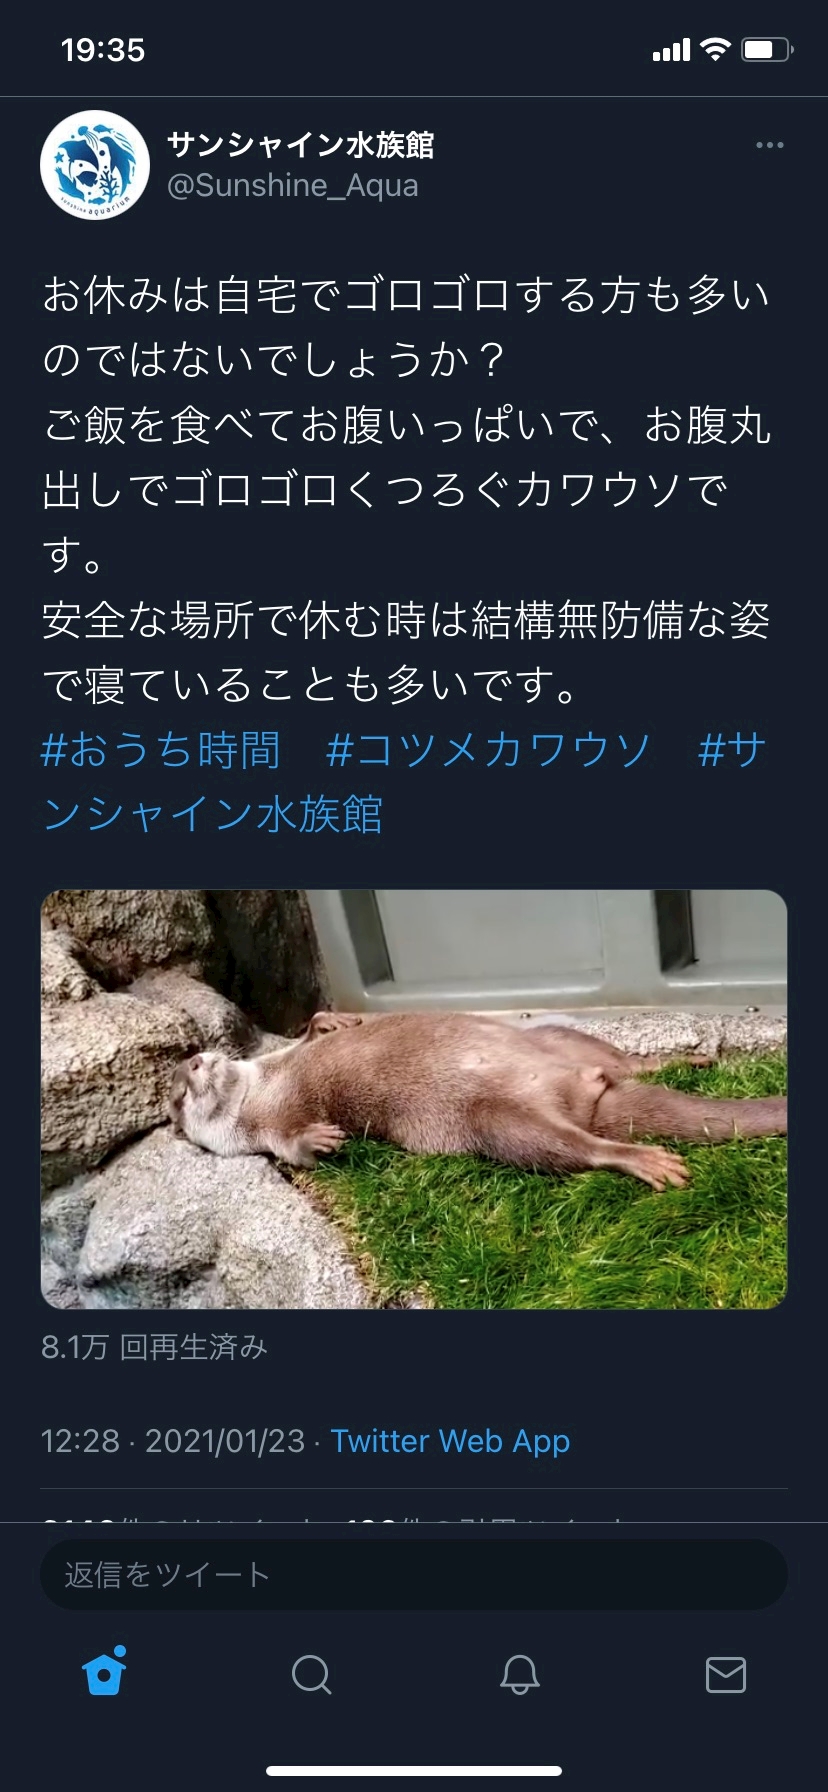Open the Messages envelope tab

pos(726,1674)
